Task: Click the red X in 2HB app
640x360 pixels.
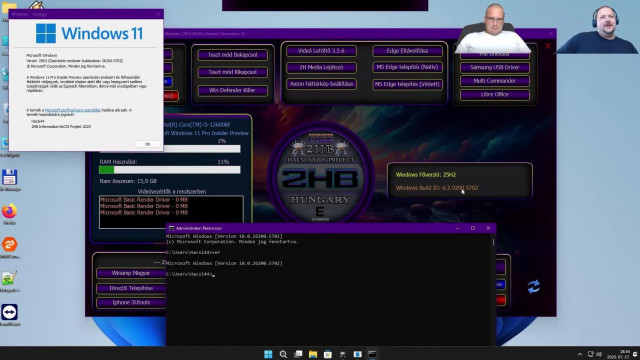Action: click(548, 46)
